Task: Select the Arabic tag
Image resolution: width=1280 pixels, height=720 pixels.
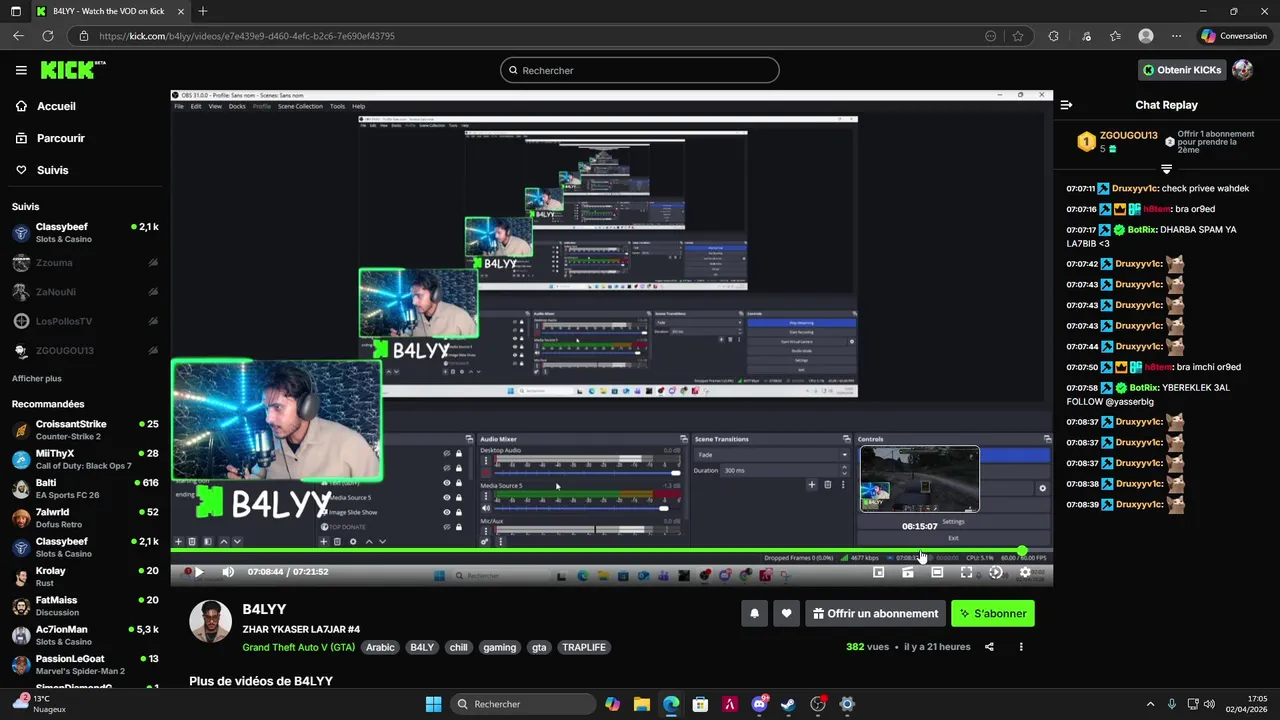Action: [x=380, y=648]
